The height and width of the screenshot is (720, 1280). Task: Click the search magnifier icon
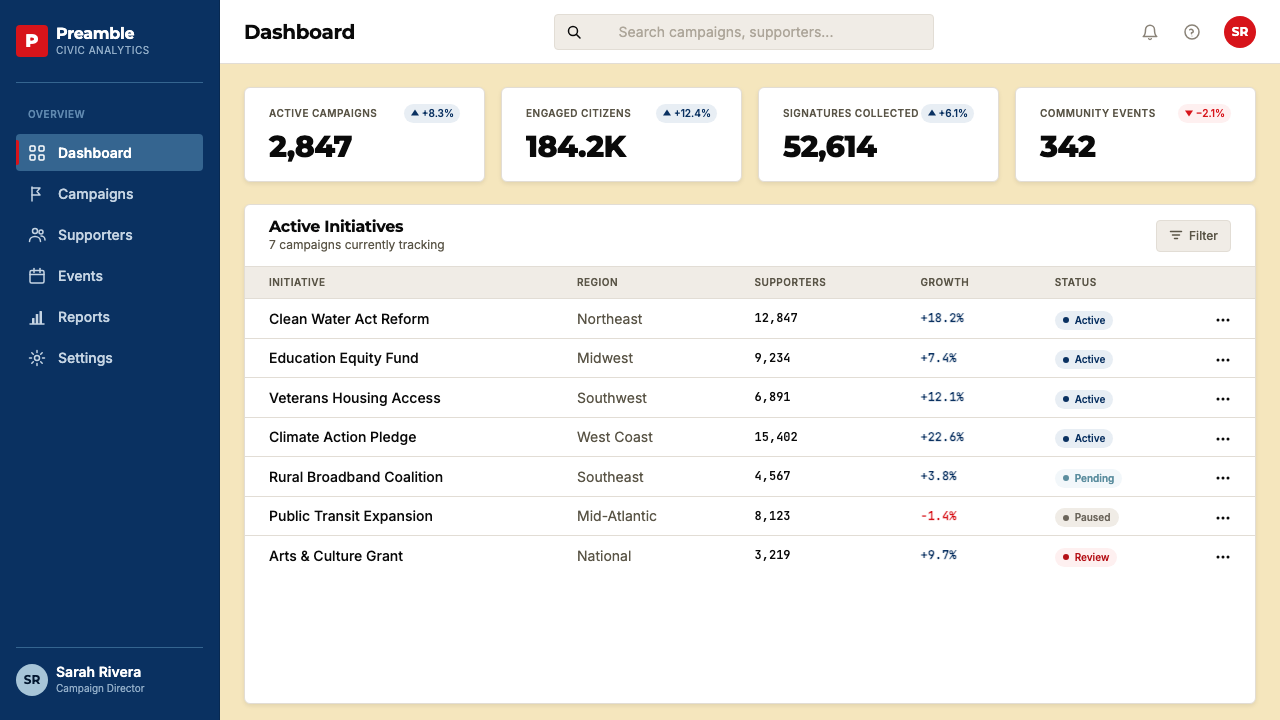coord(574,32)
